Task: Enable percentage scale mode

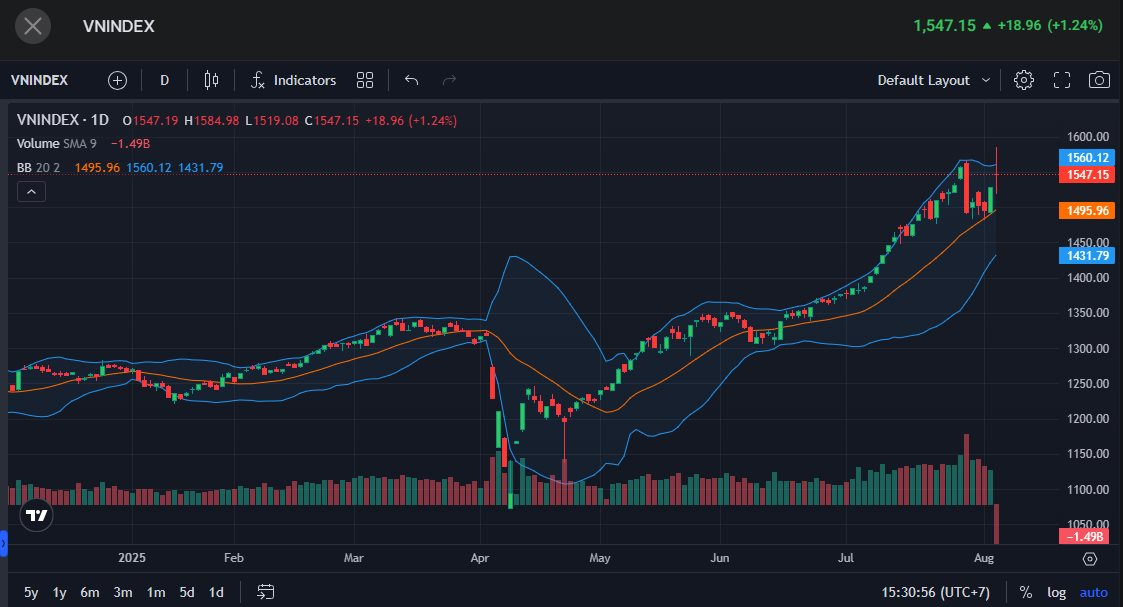Action: point(1024,592)
